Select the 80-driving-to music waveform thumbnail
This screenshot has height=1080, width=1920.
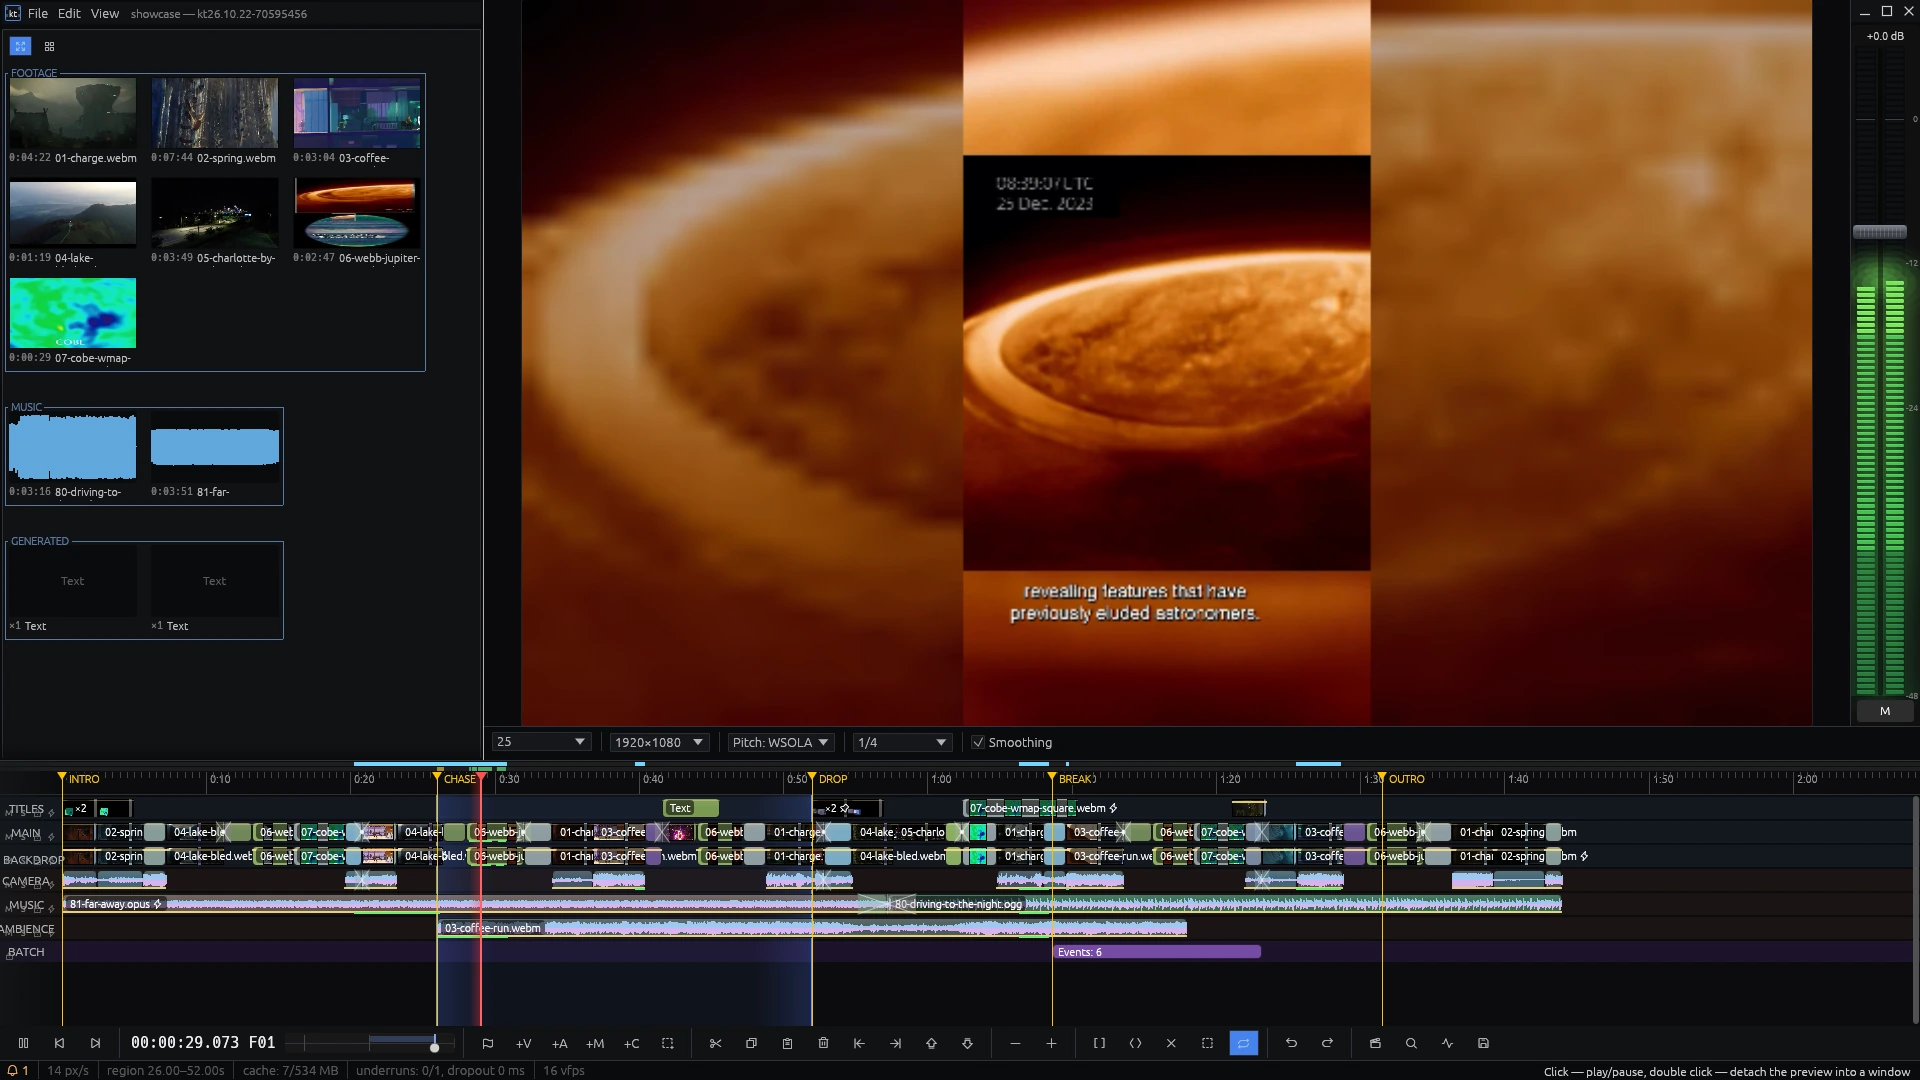[x=73, y=447]
